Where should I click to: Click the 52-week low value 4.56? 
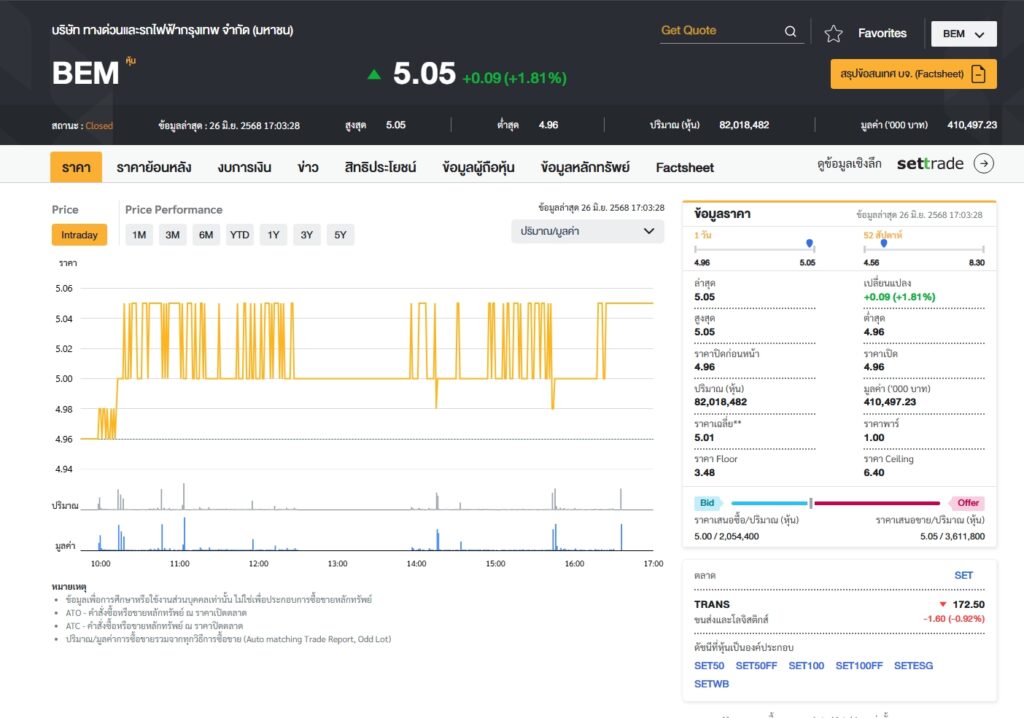coord(871,263)
